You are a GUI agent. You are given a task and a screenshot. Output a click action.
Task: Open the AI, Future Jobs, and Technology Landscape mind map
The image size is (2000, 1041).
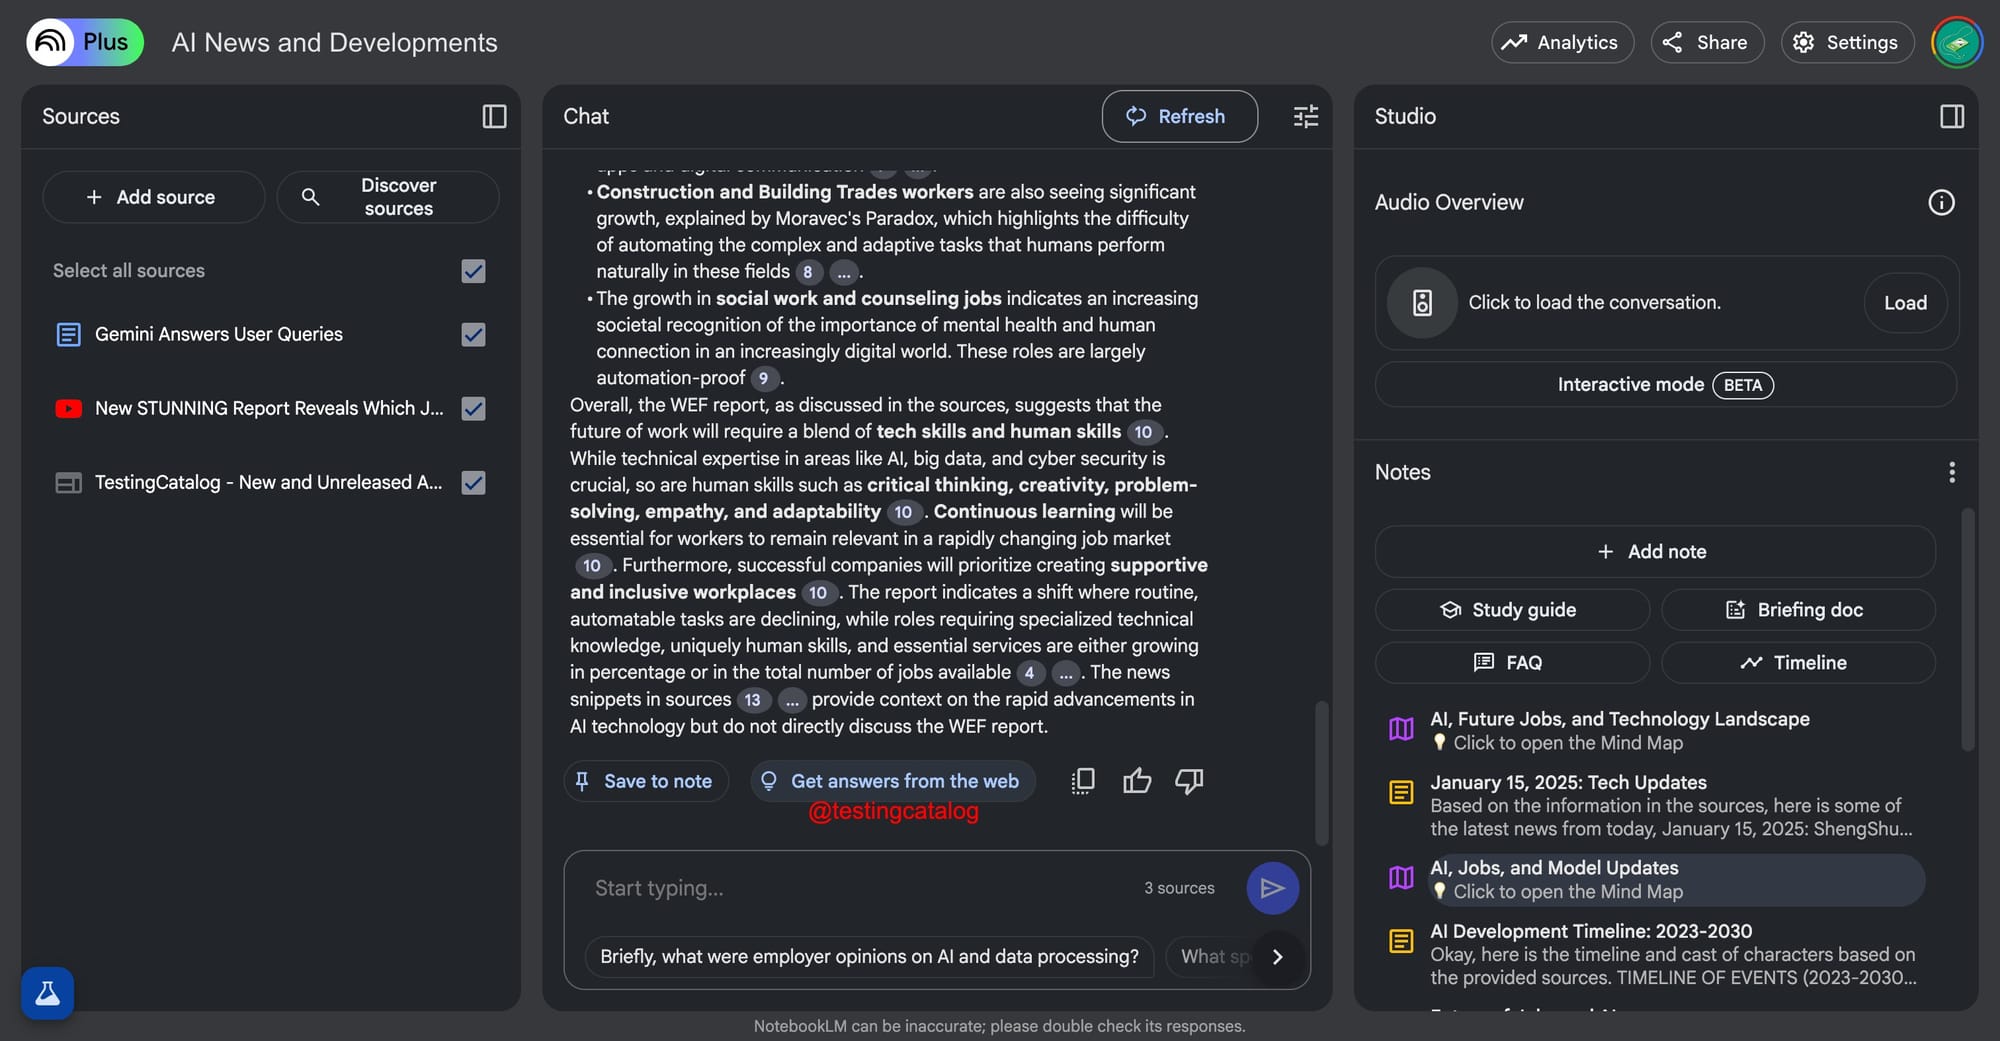1655,731
